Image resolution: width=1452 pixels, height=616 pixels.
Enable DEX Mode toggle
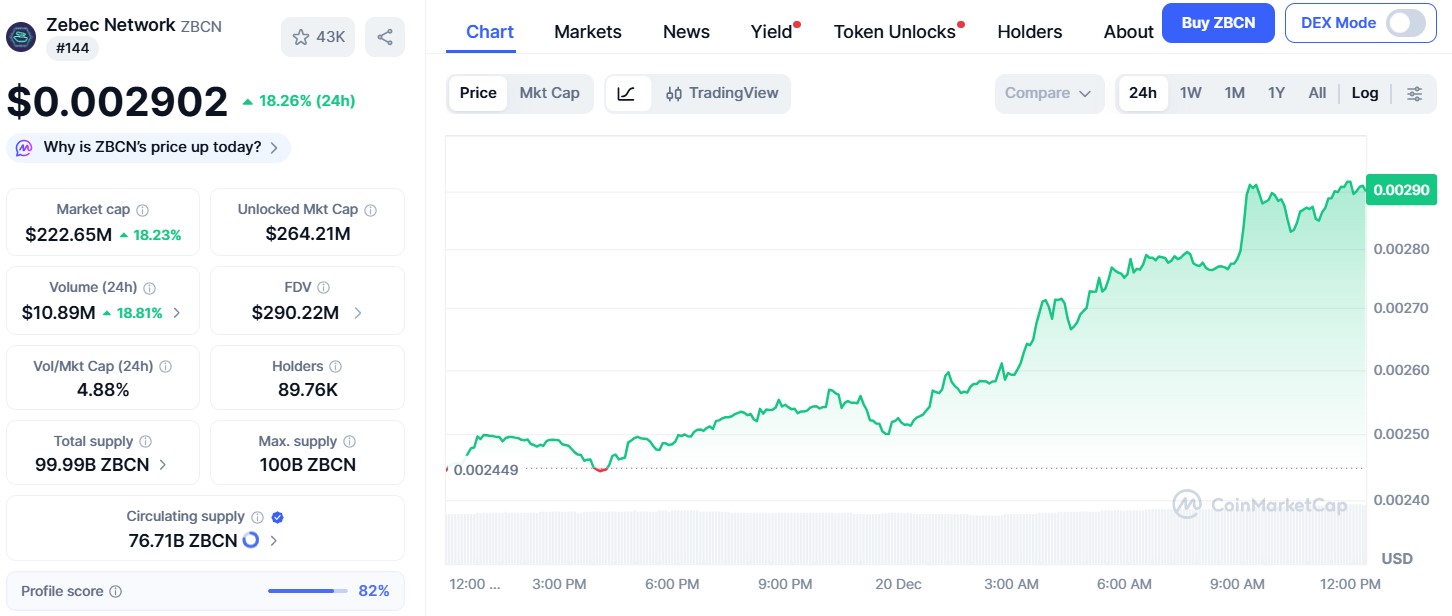(1404, 23)
